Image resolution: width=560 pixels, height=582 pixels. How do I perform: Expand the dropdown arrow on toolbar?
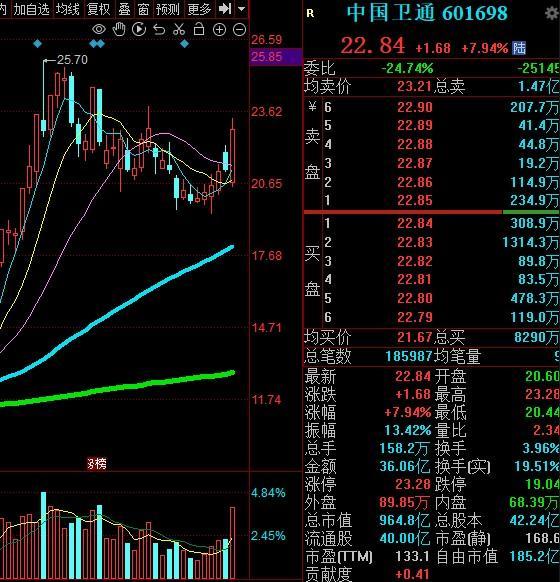click(x=241, y=9)
